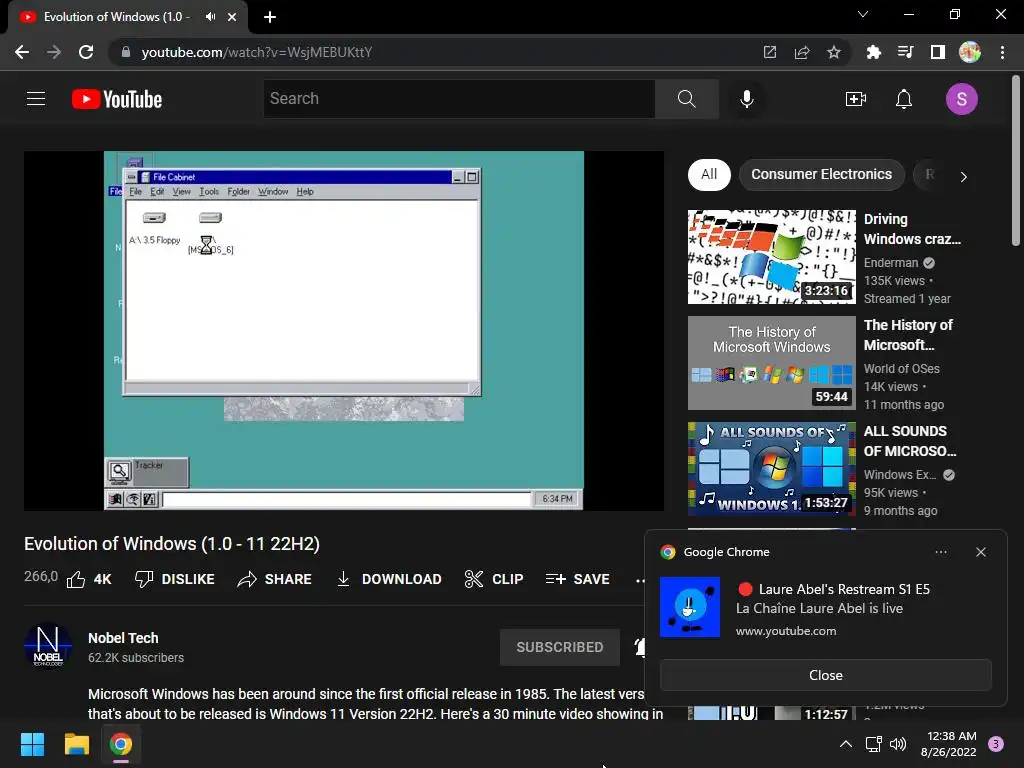
Task: Open Nobel Tech channel avatar
Action: click(x=48, y=647)
